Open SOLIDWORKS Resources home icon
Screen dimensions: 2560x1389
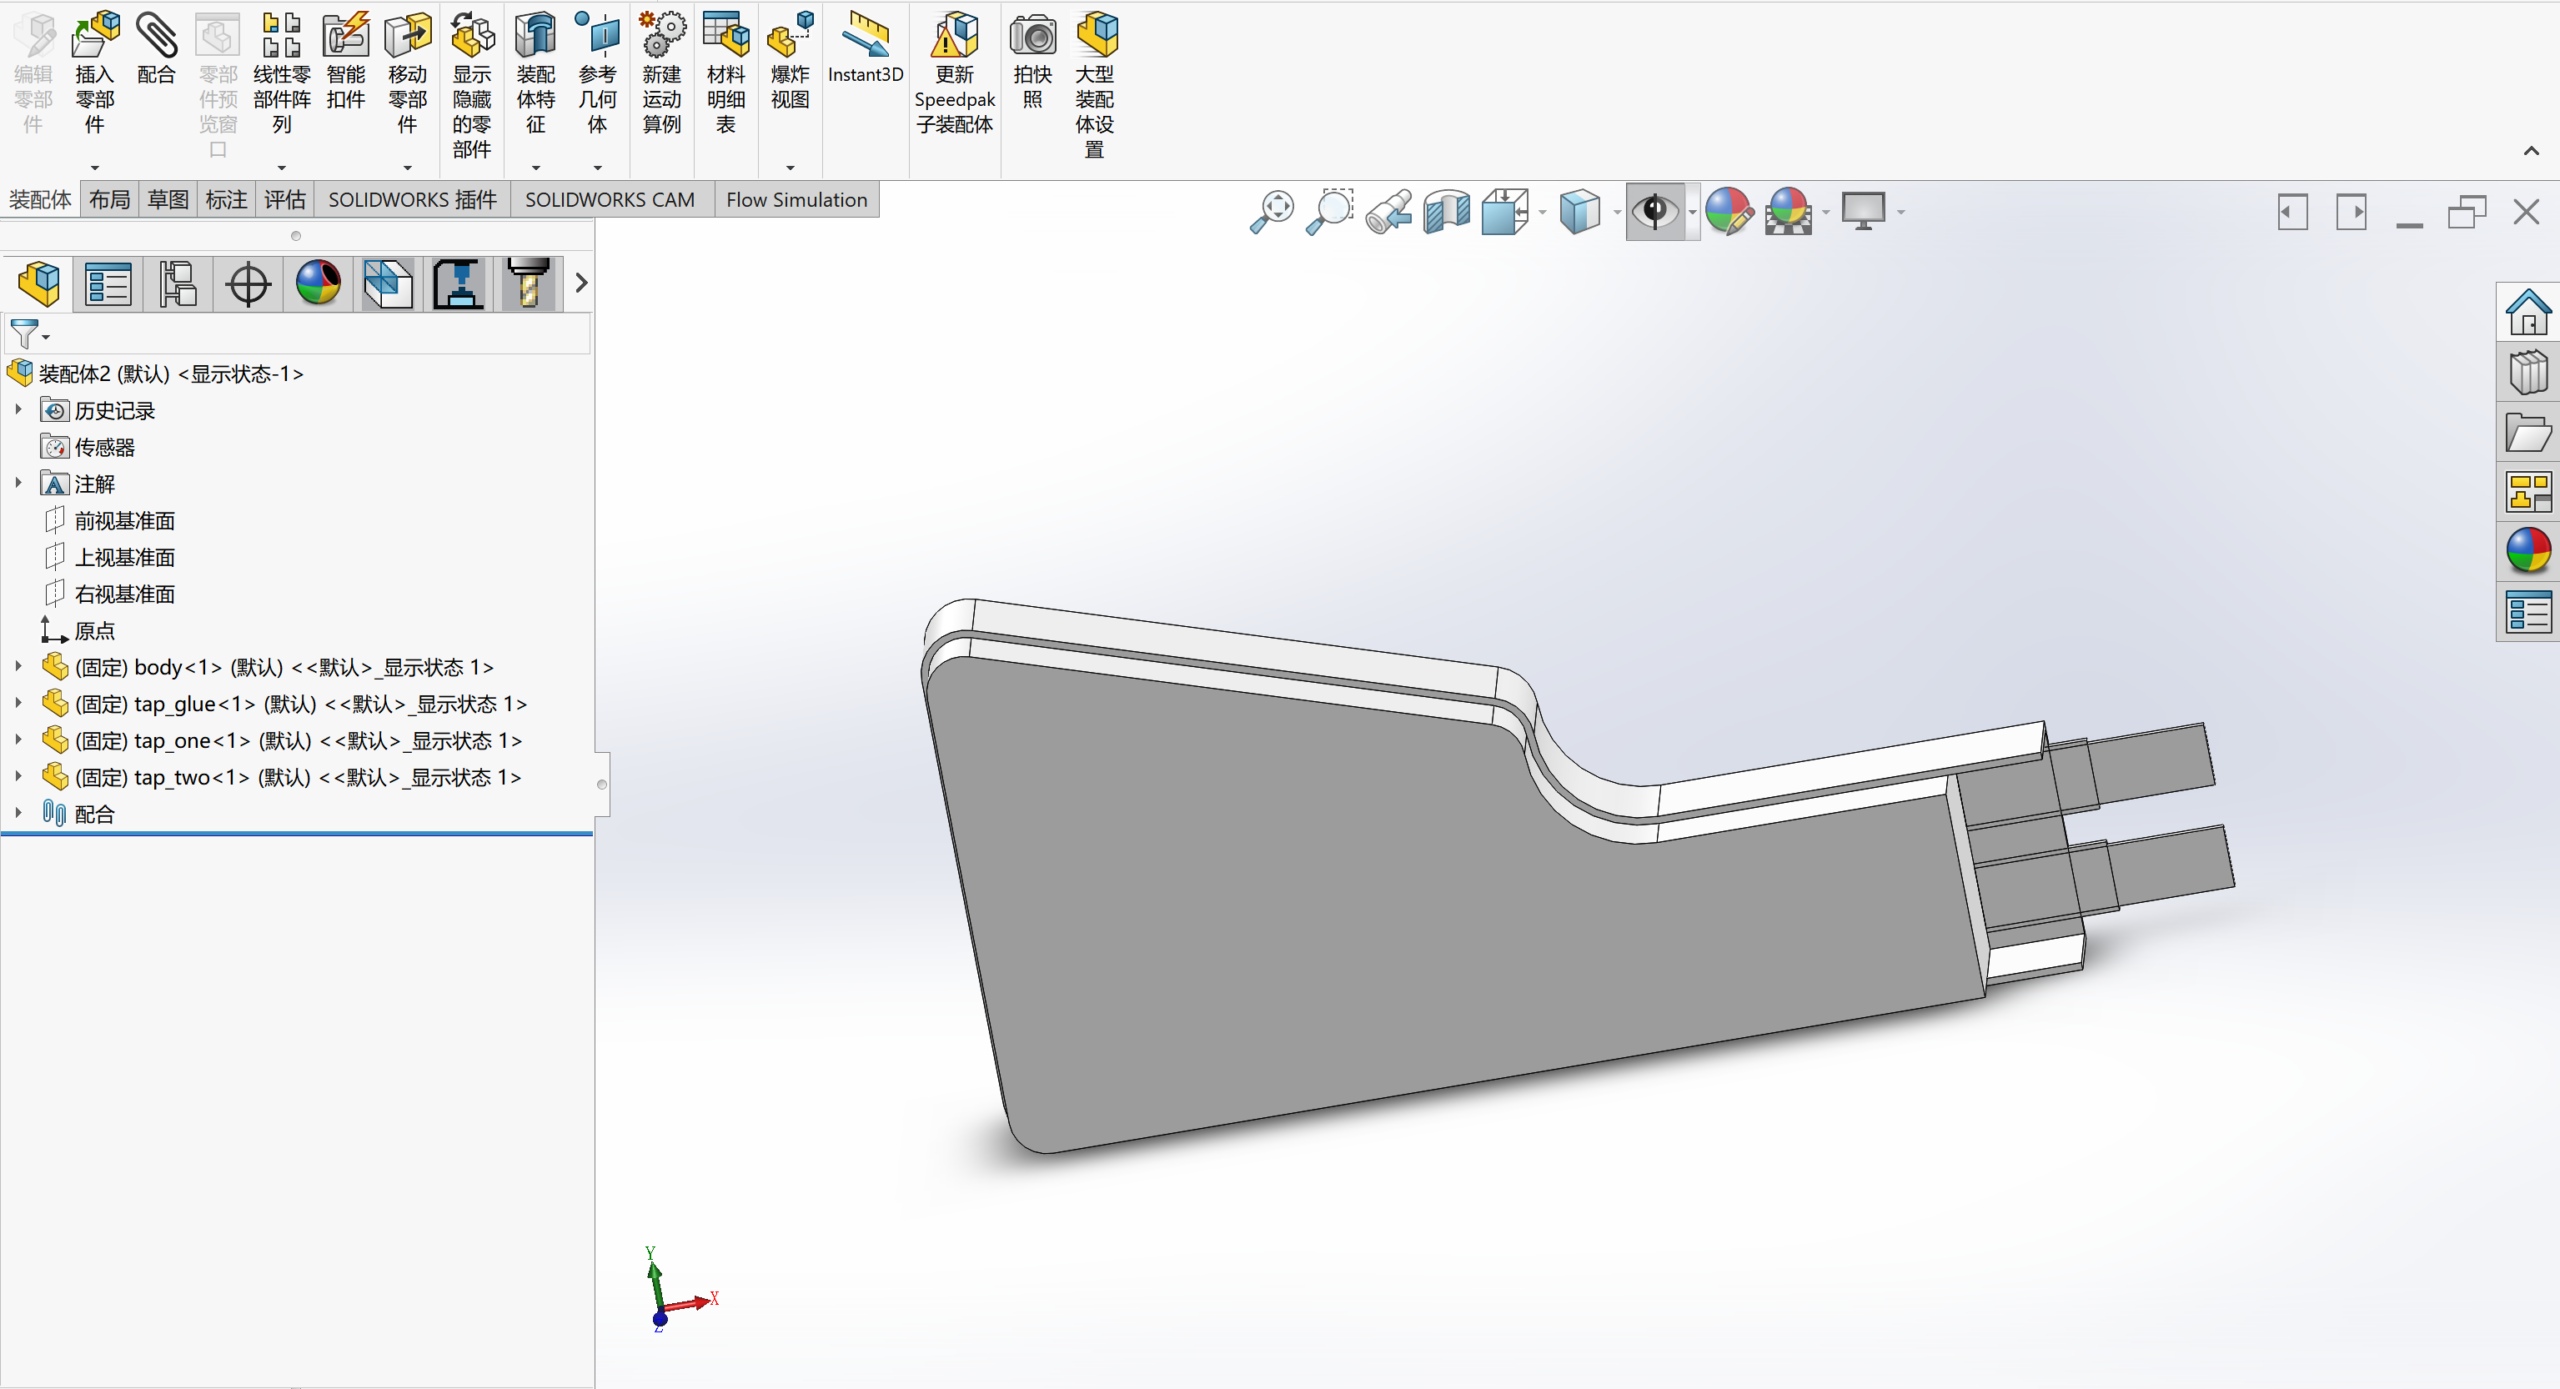(x=2528, y=312)
